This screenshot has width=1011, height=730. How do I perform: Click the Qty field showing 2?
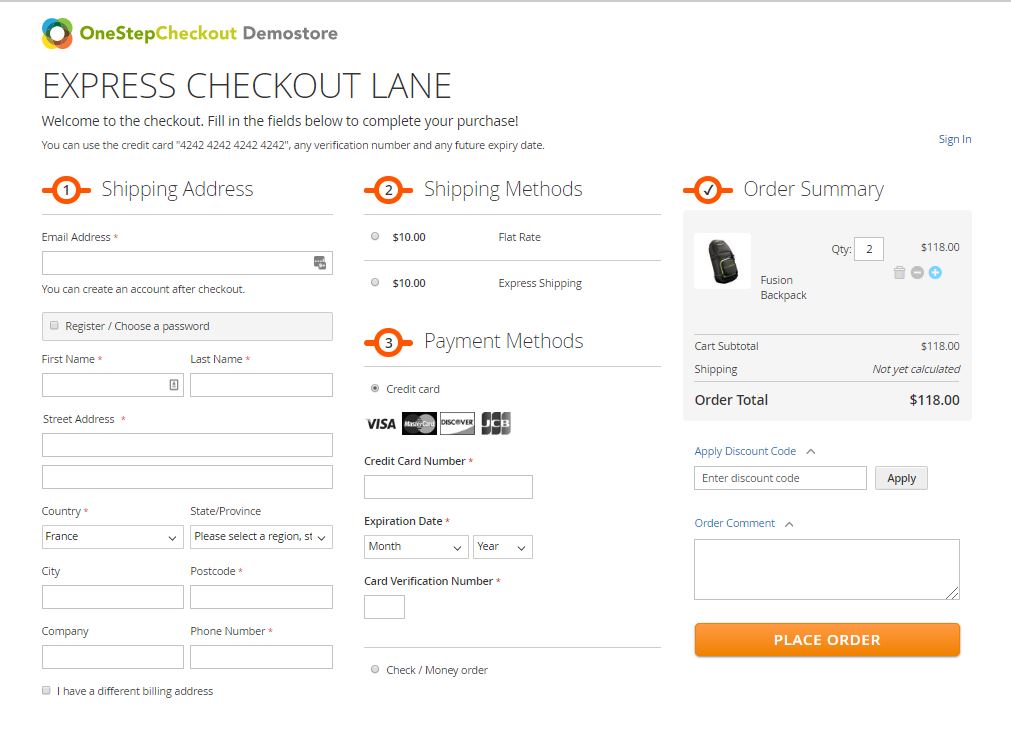pos(869,249)
